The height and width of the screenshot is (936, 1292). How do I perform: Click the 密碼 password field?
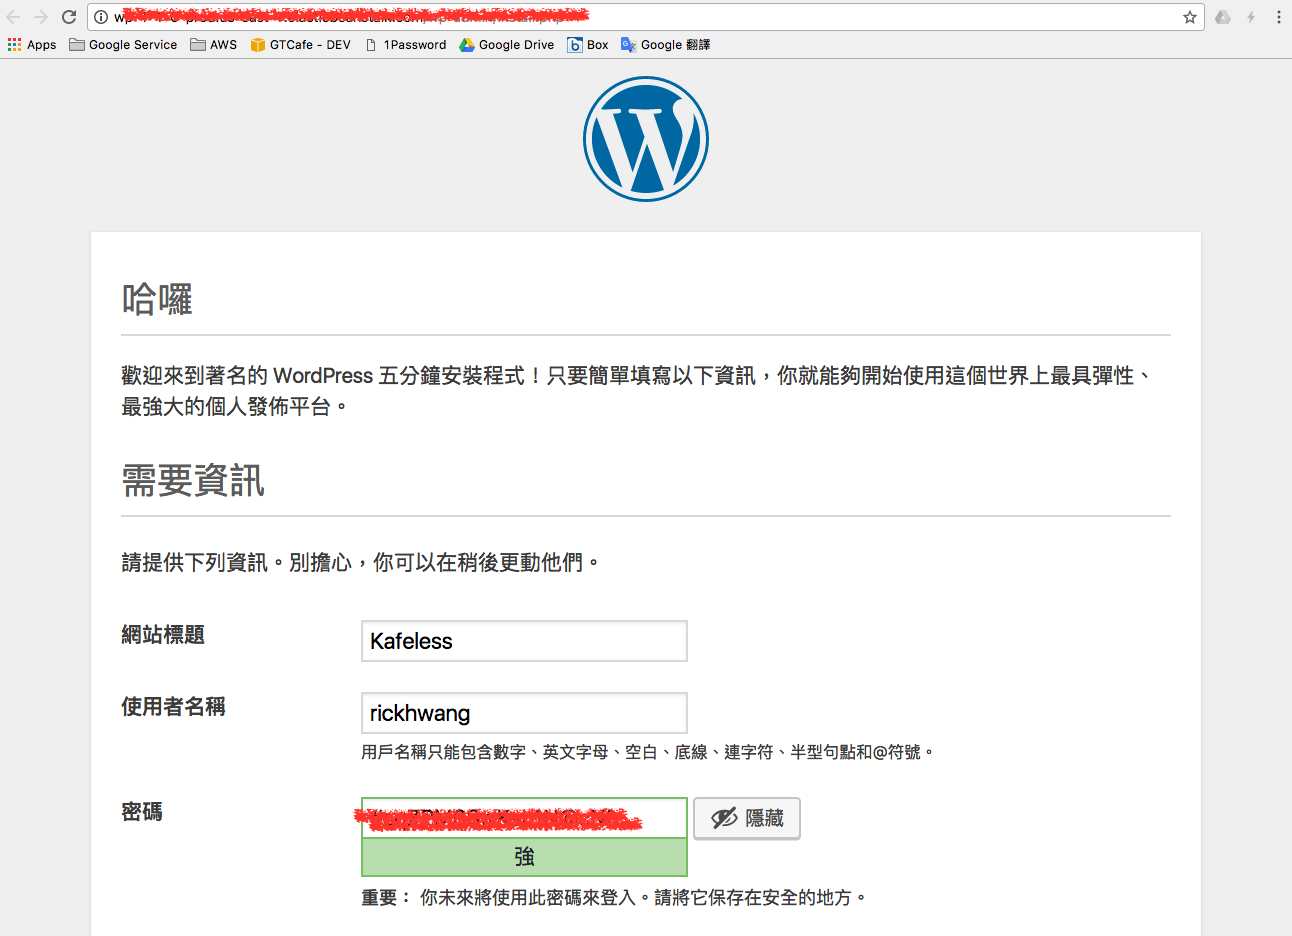tap(524, 818)
